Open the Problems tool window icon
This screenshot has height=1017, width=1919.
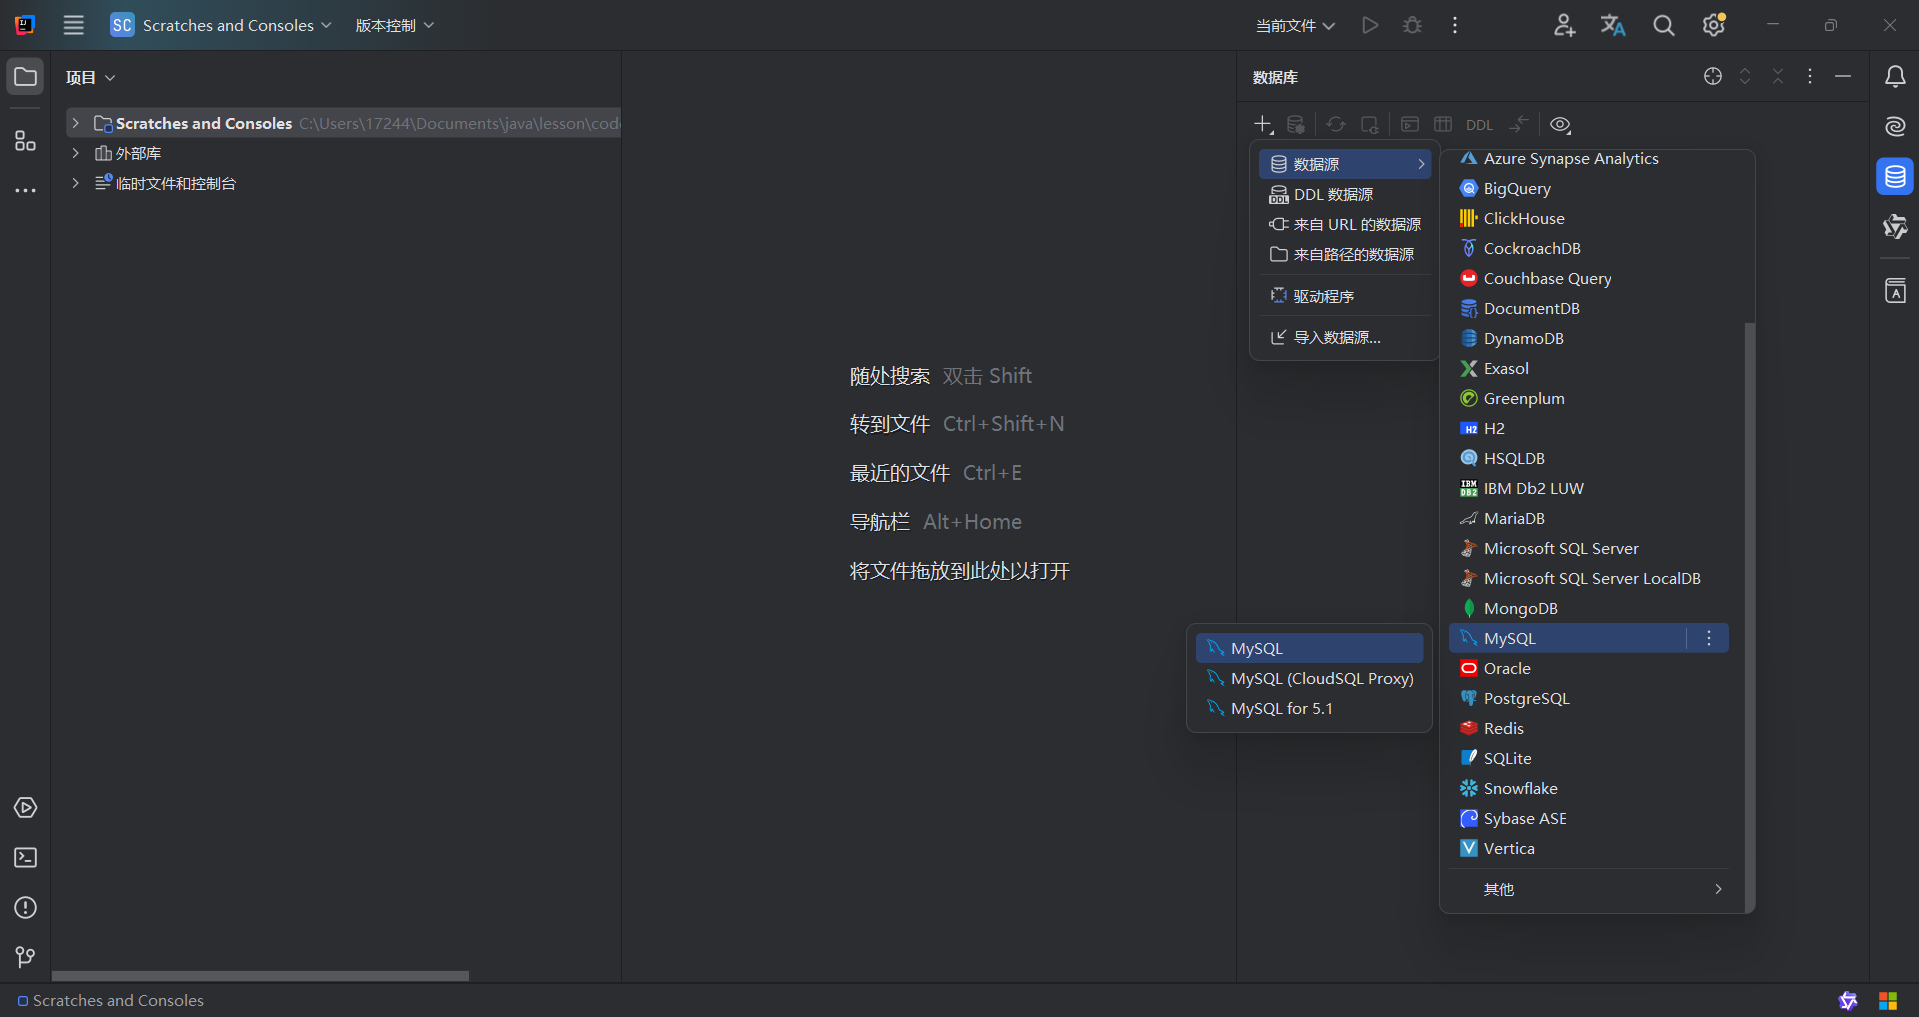tap(26, 907)
